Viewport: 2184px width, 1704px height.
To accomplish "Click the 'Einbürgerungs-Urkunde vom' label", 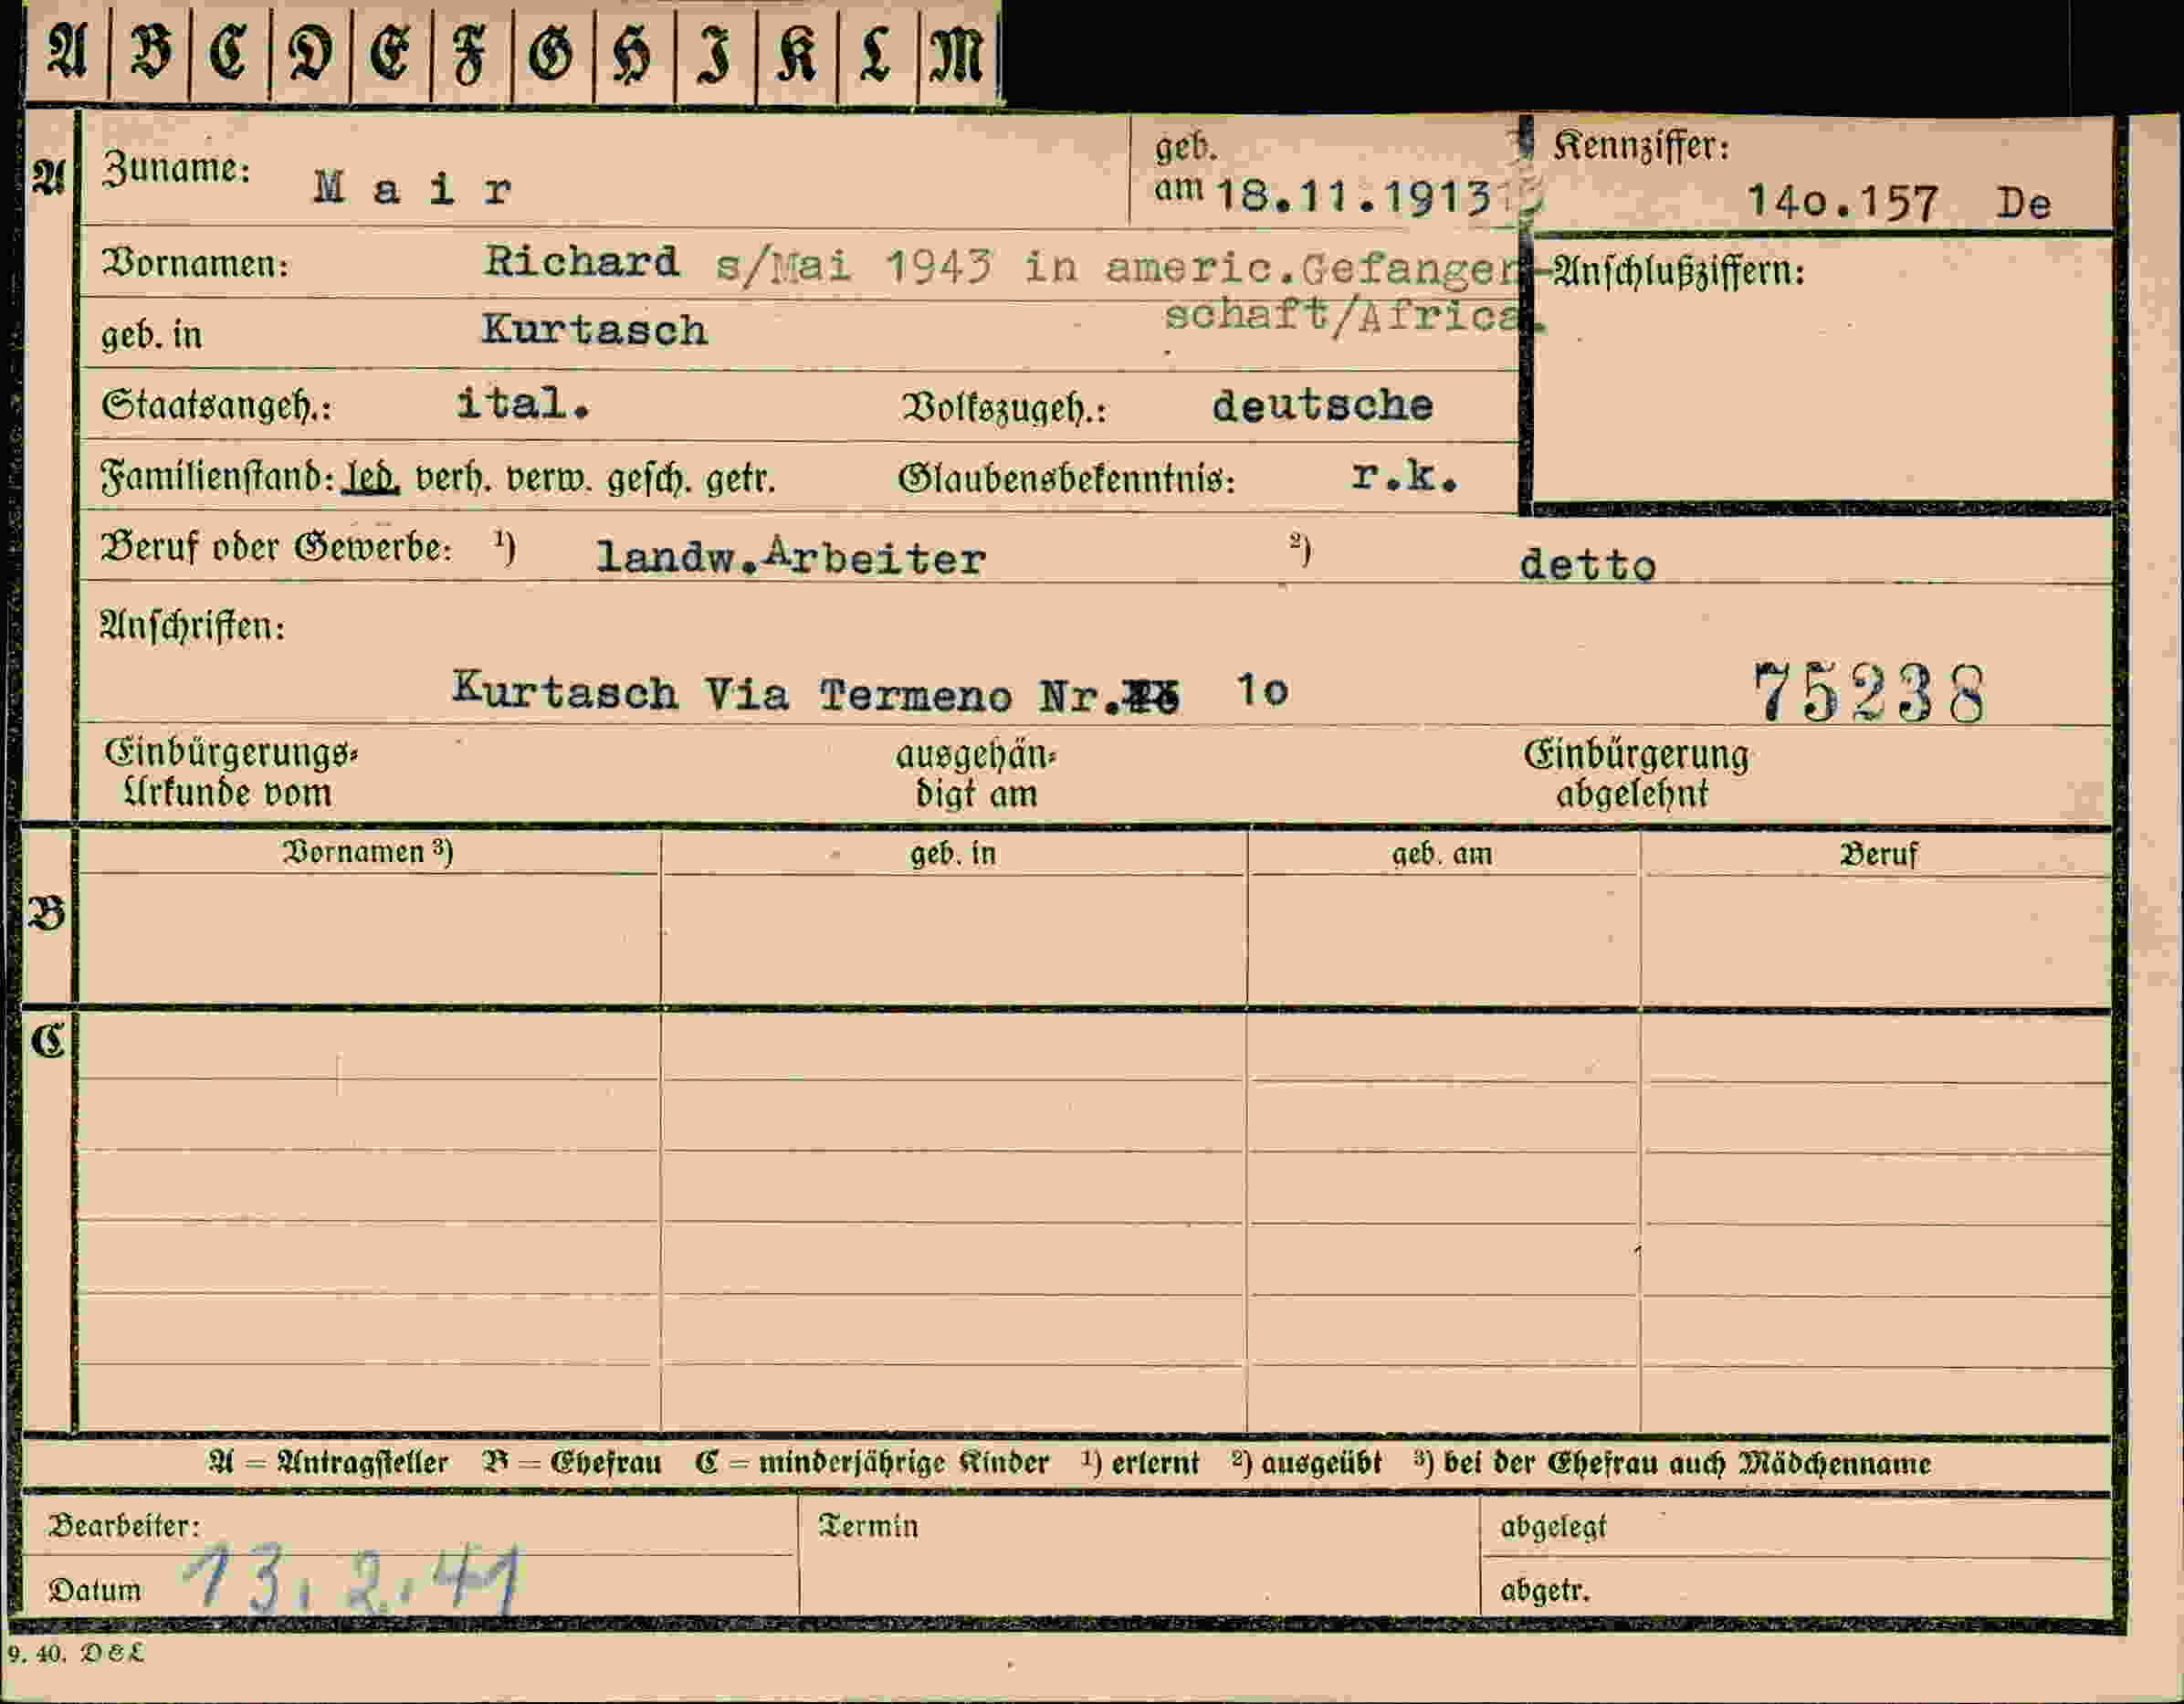I will [x=230, y=772].
